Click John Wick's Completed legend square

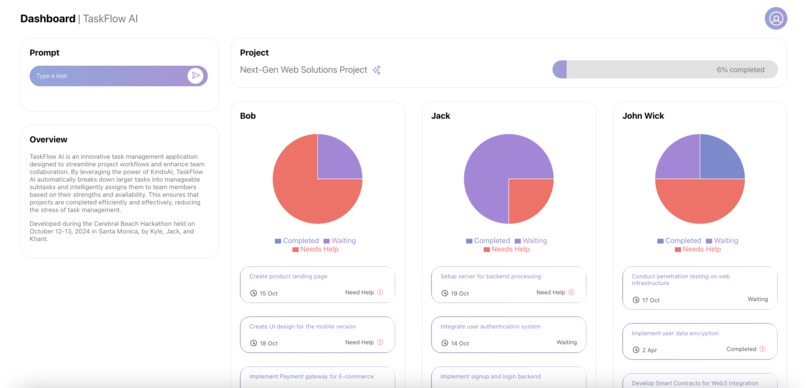(661, 241)
